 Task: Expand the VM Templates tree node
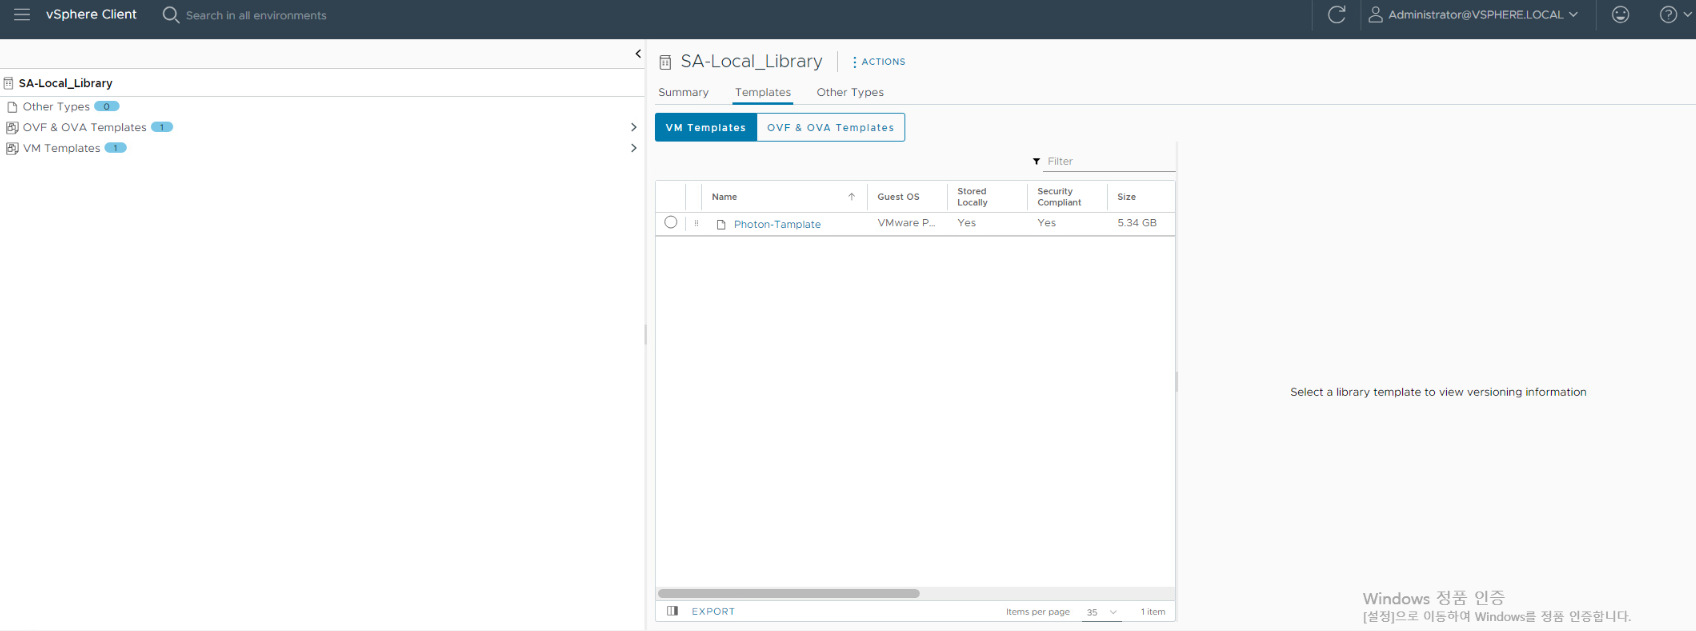[x=634, y=148]
